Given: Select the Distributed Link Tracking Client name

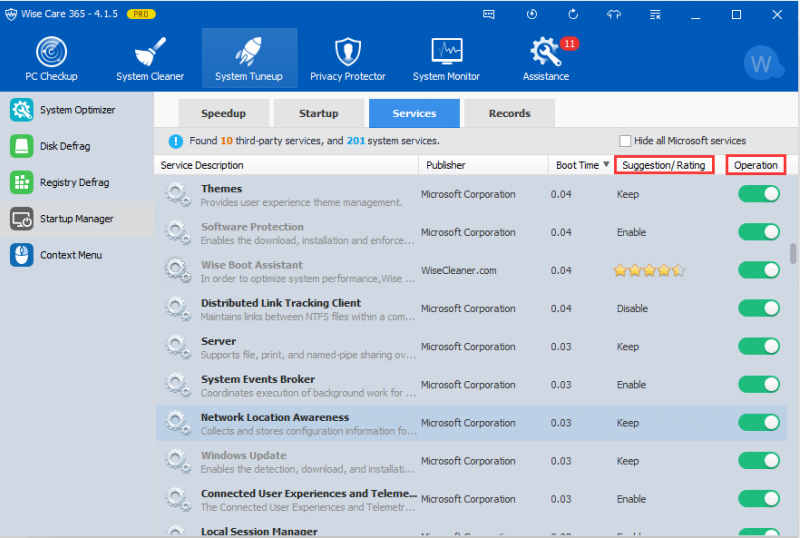Looking at the screenshot, I should (x=281, y=303).
